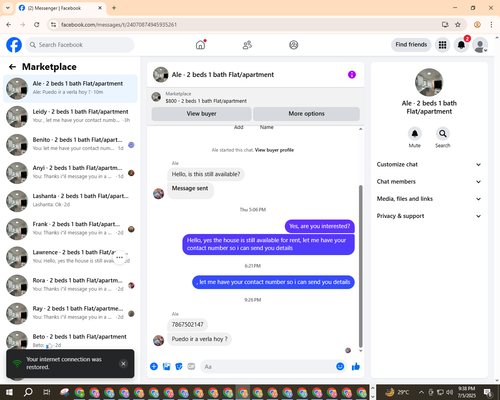Open a new browser tab
Image resolution: width=500 pixels, height=400 pixels.
coord(114,8)
